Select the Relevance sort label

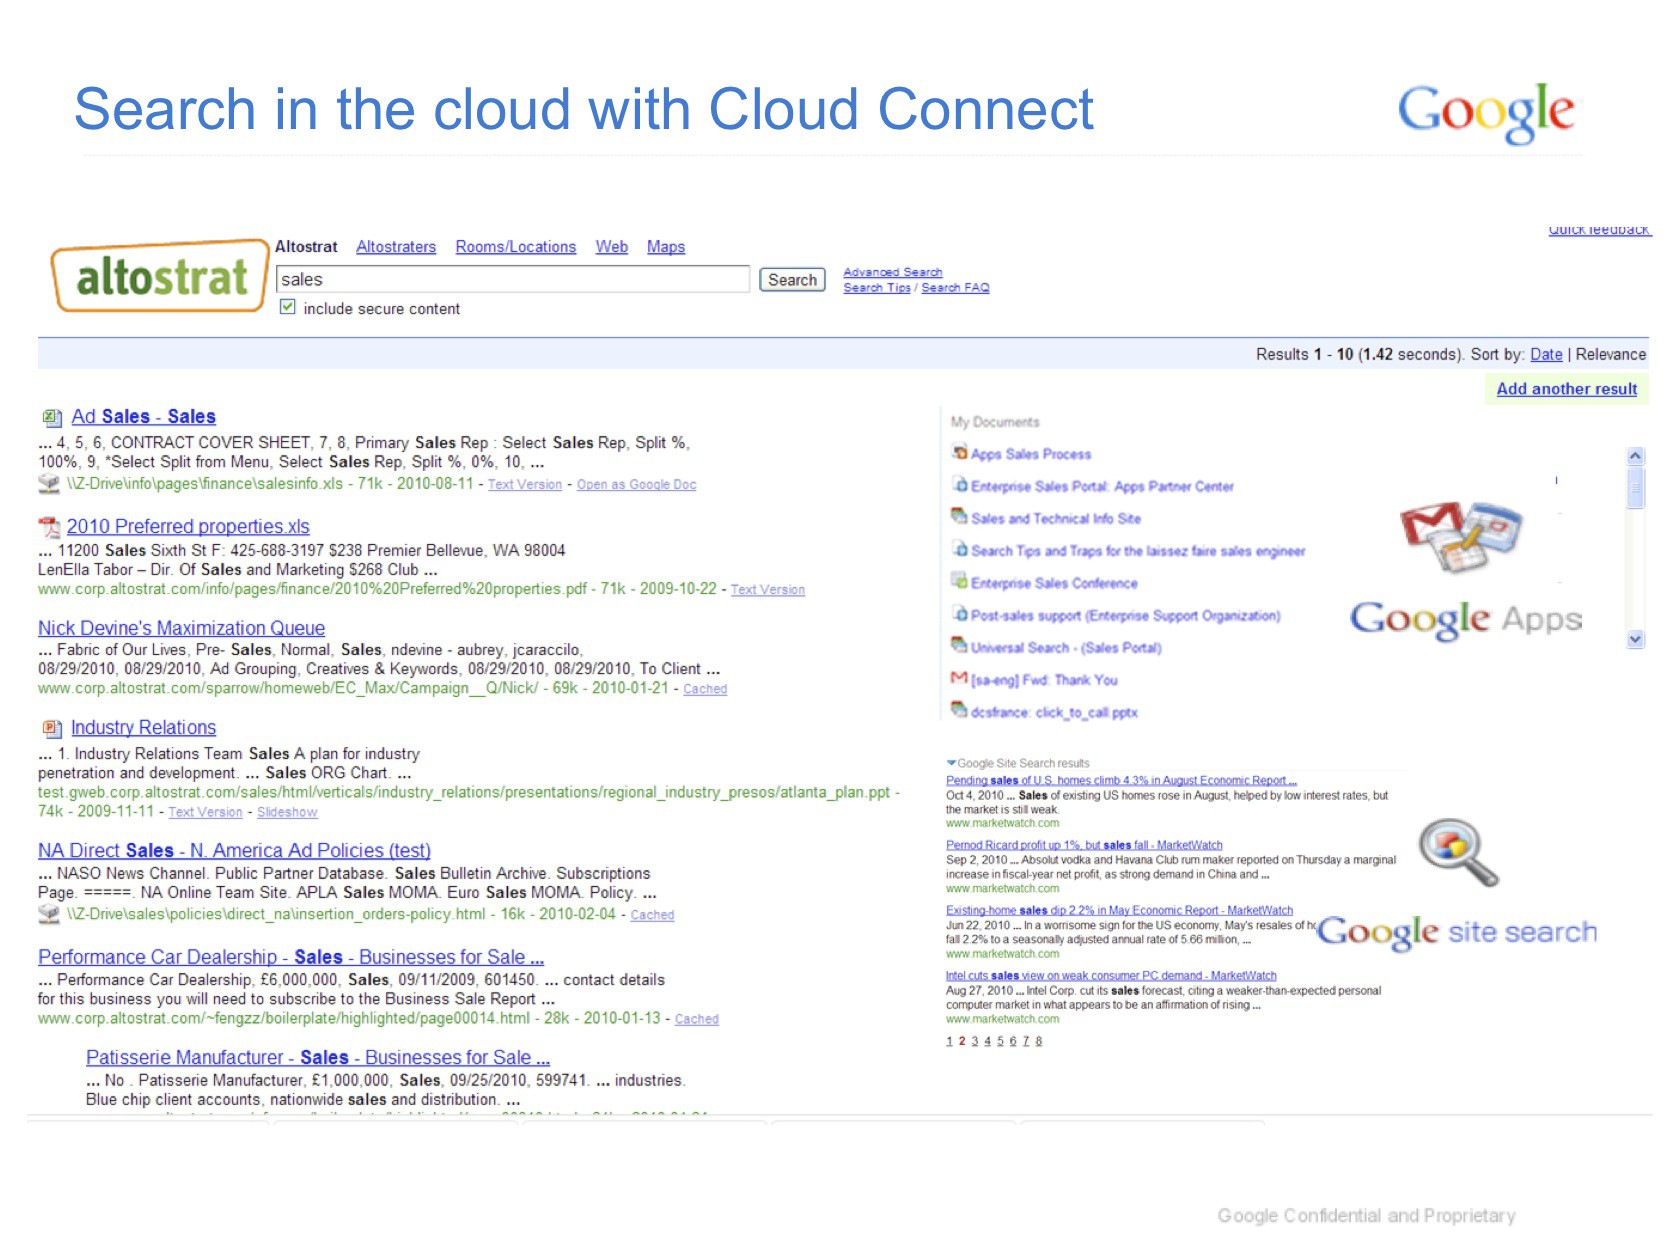tap(1611, 354)
